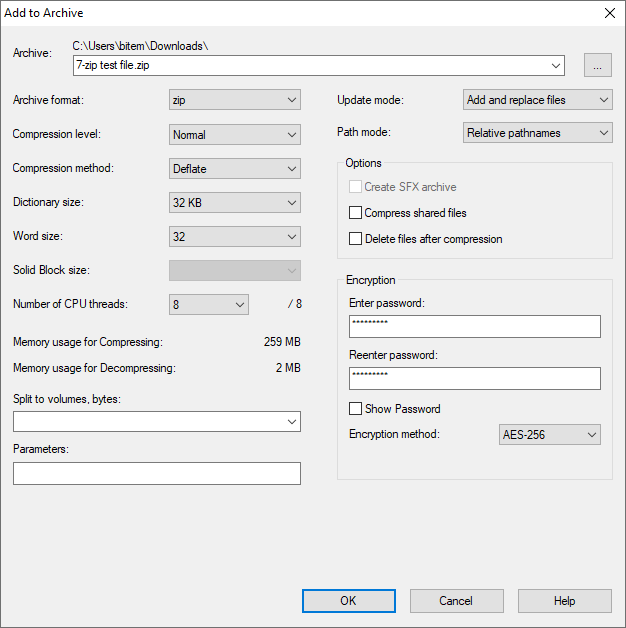Open the Word size dropdown
Image resolution: width=626 pixels, height=628 pixels.
[235, 237]
